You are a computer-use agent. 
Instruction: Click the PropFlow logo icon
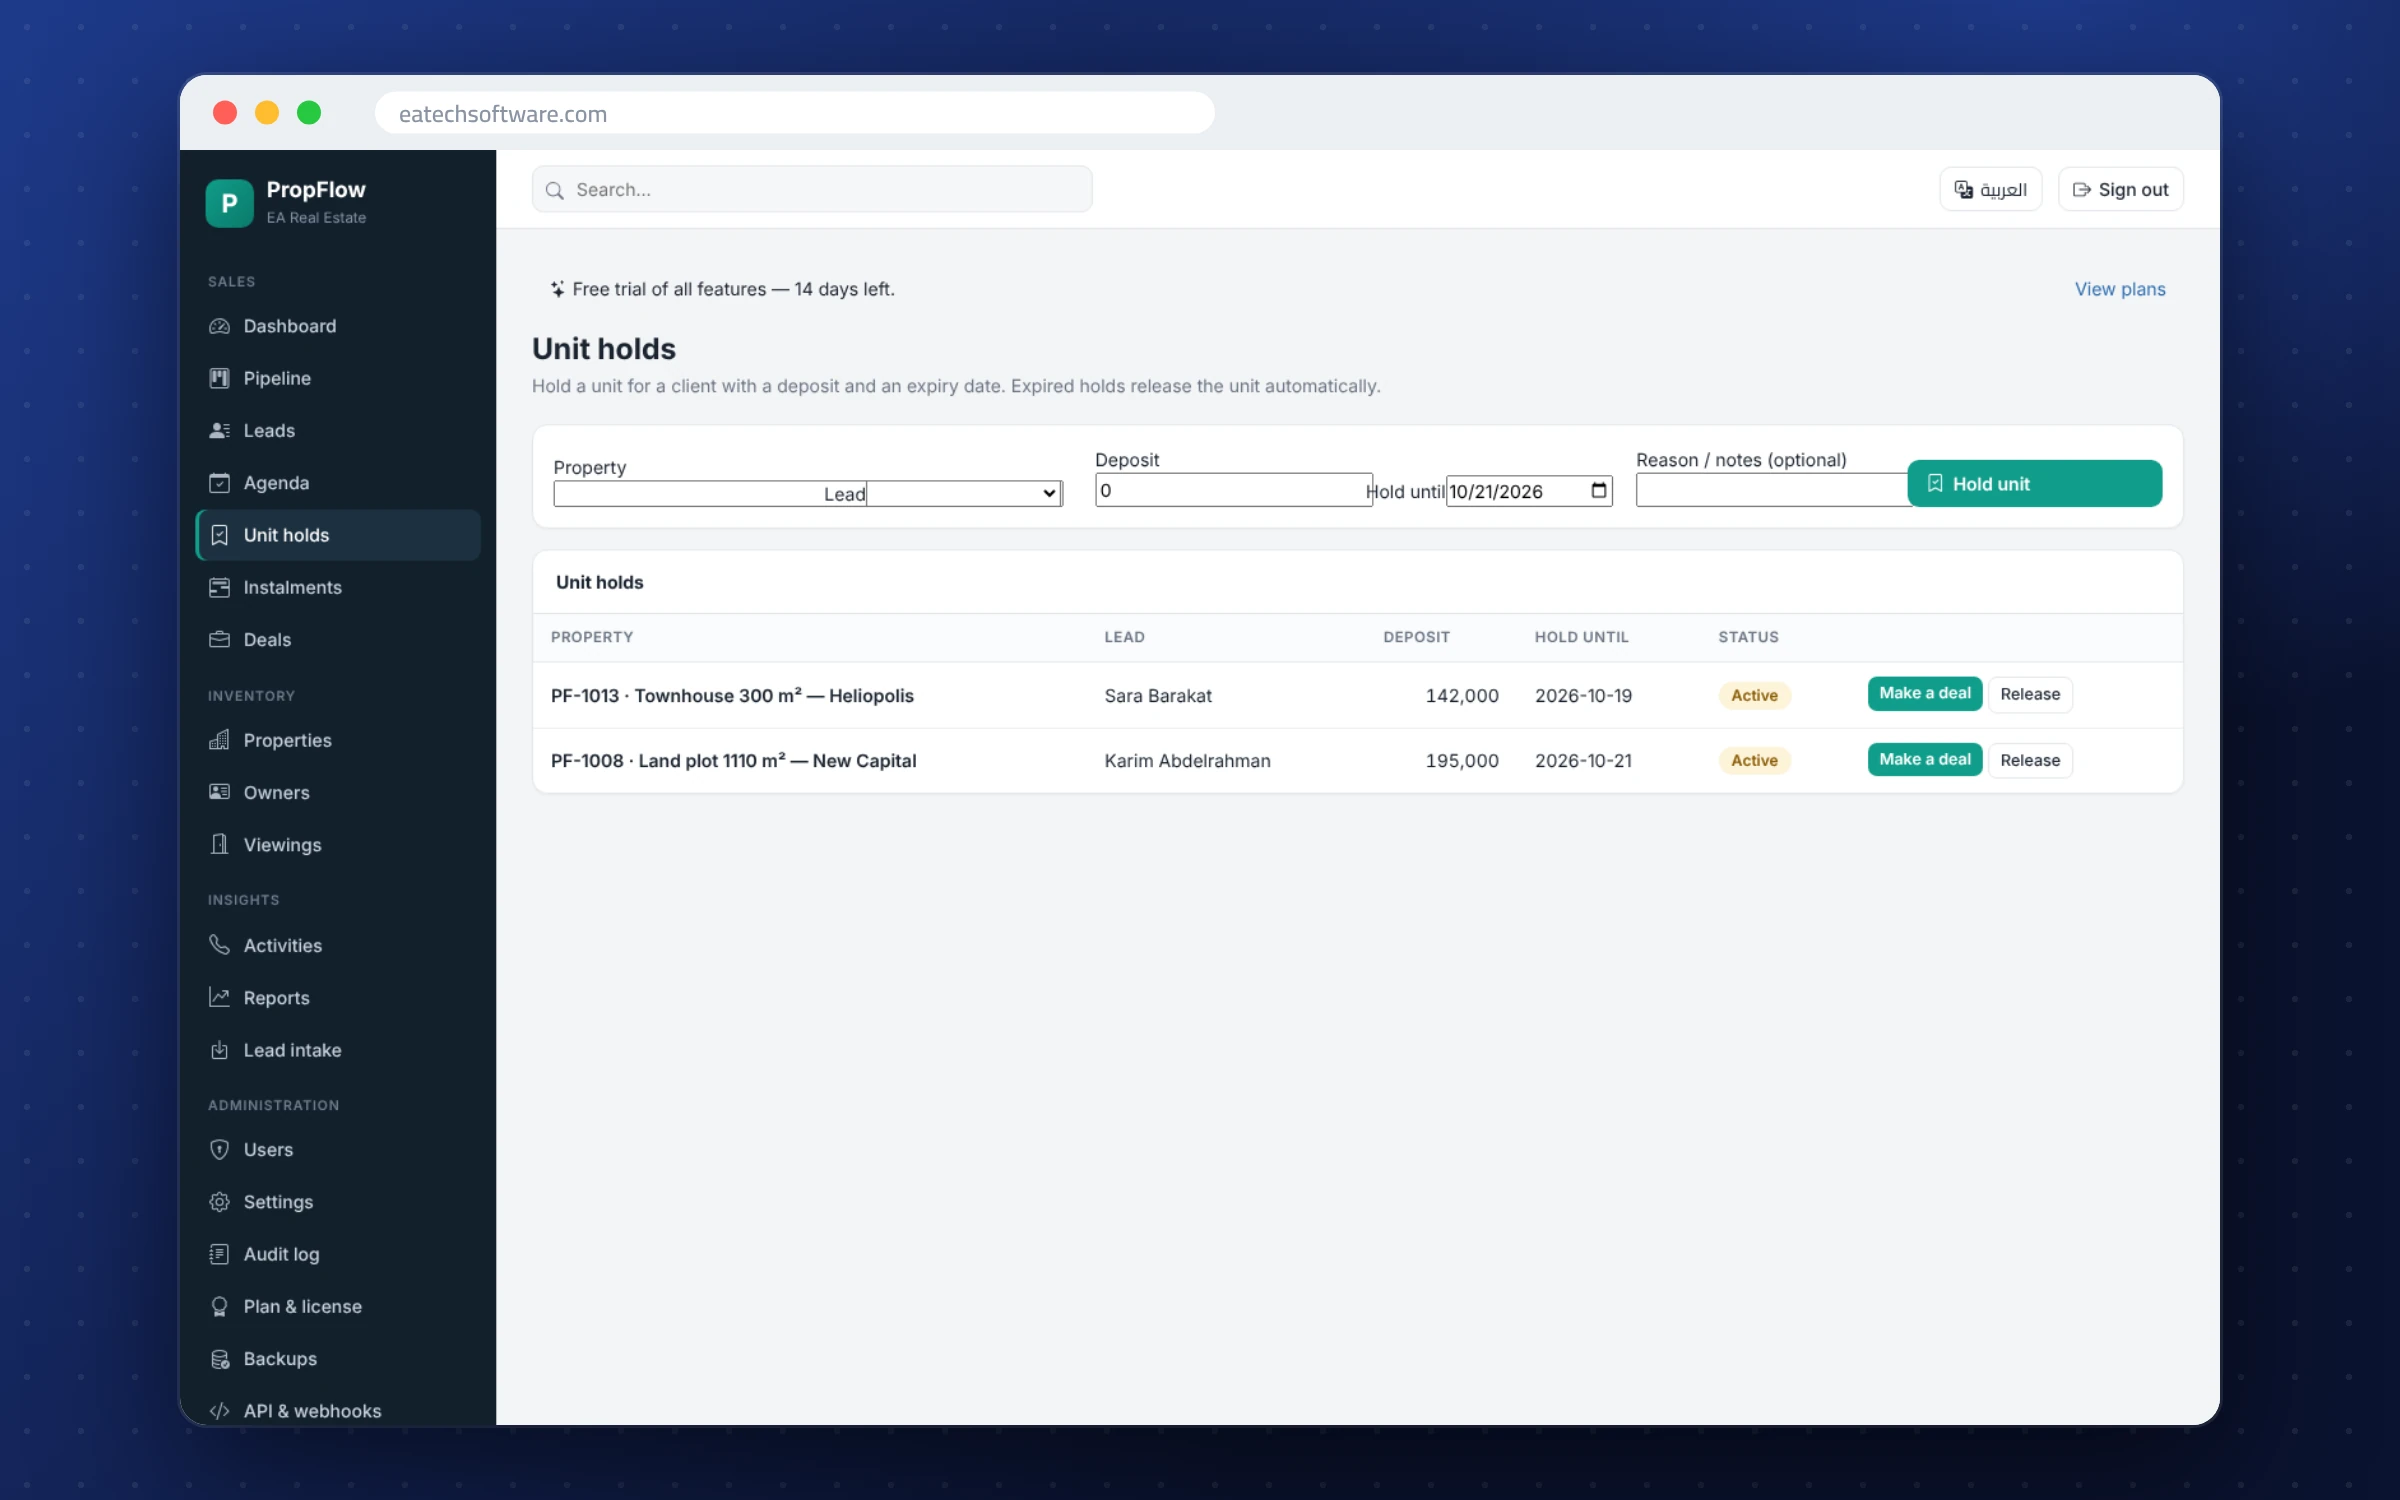pos(229,203)
